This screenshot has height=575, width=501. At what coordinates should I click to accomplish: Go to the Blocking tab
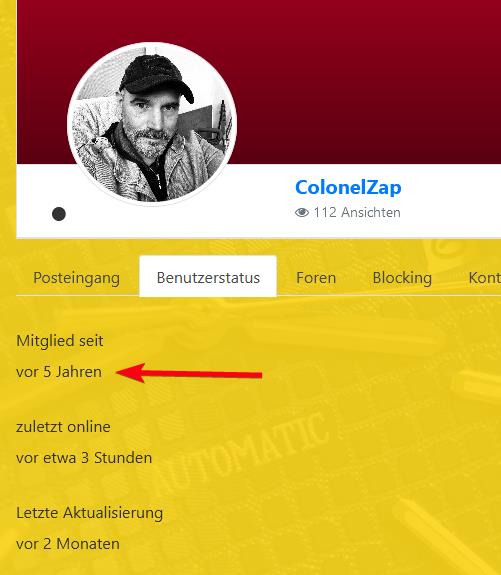[x=402, y=278]
